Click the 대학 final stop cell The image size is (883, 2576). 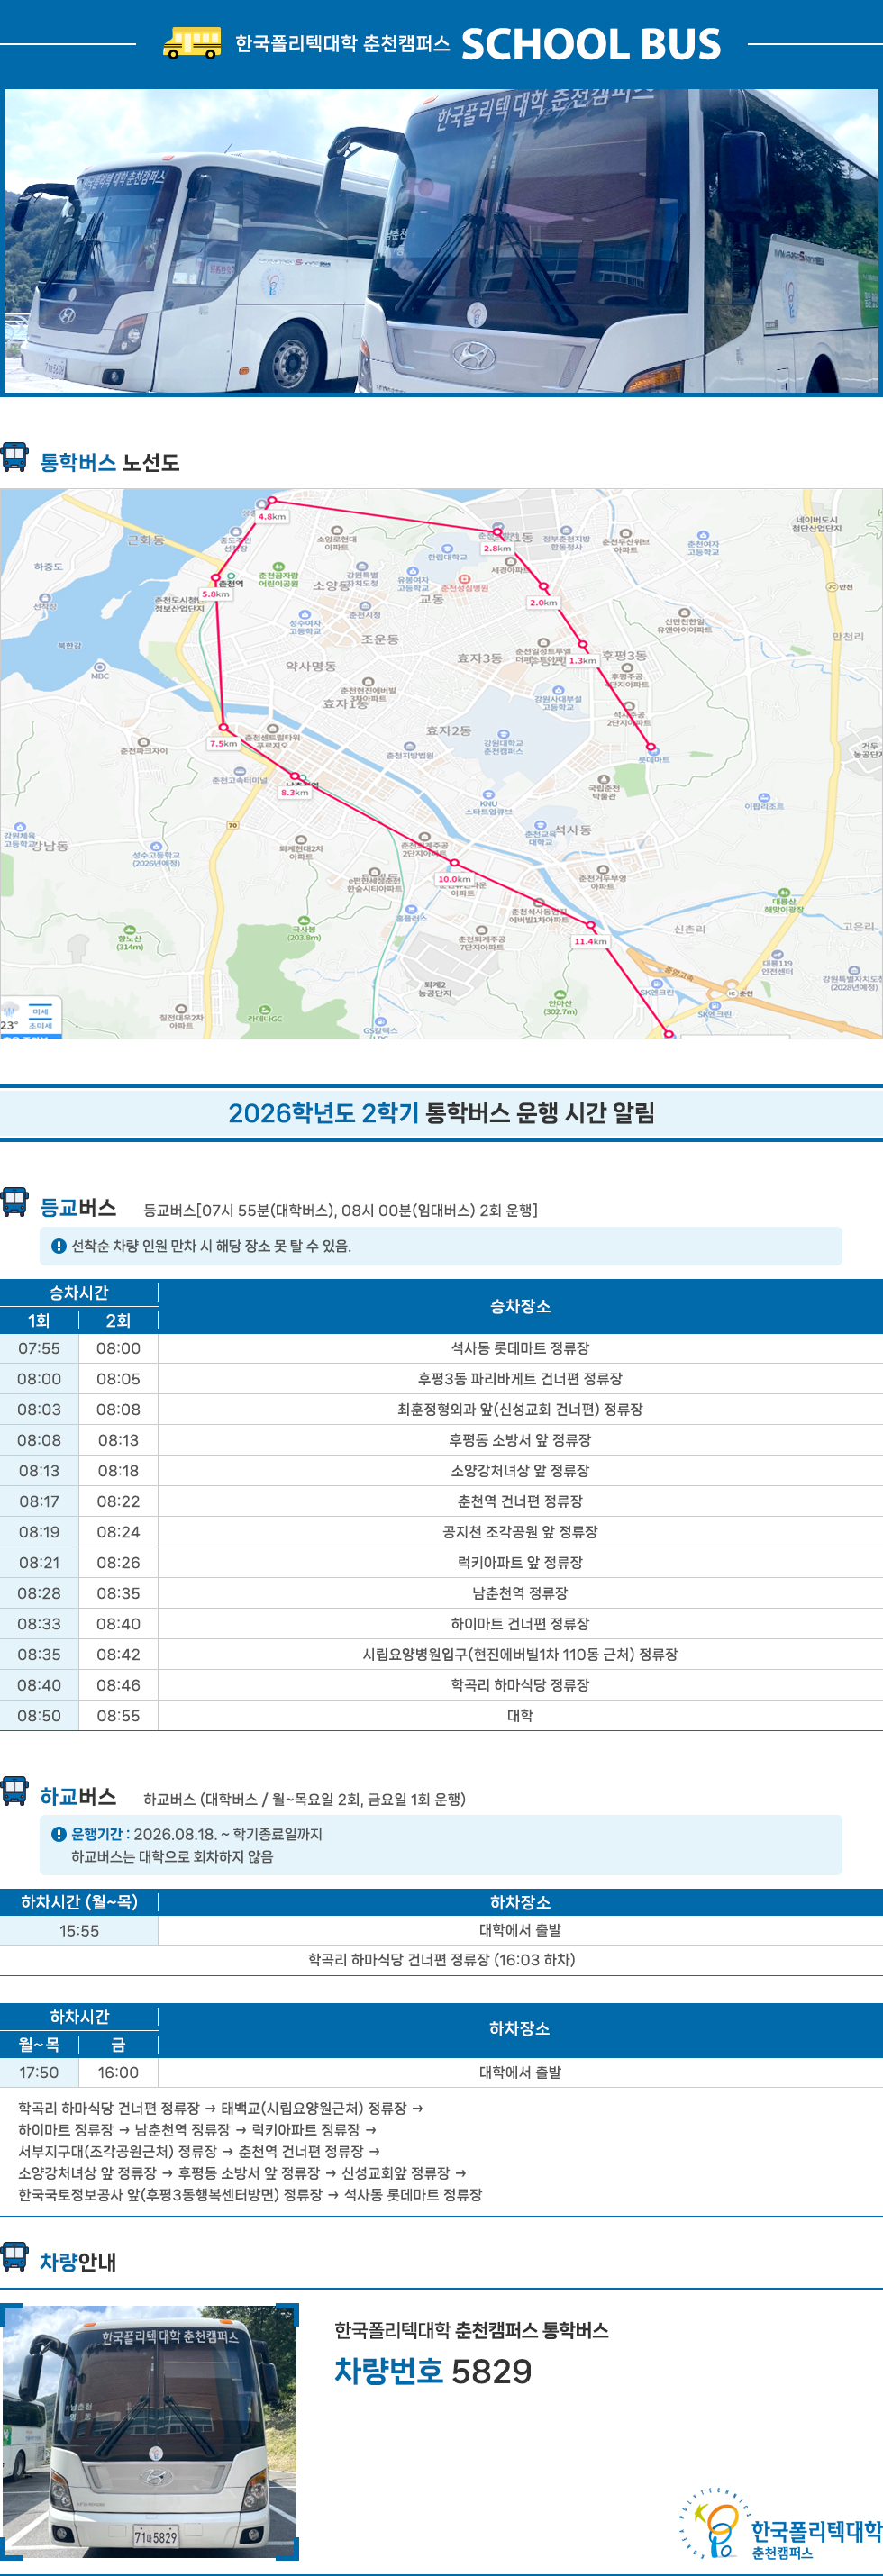click(520, 1716)
